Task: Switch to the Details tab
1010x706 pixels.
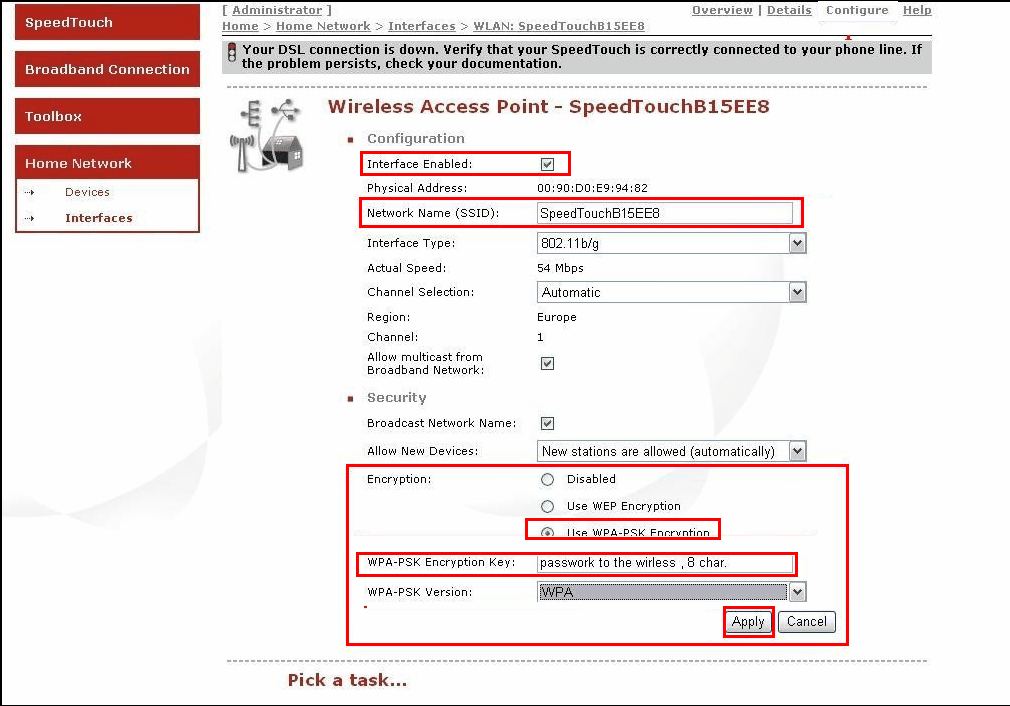Action: (789, 10)
